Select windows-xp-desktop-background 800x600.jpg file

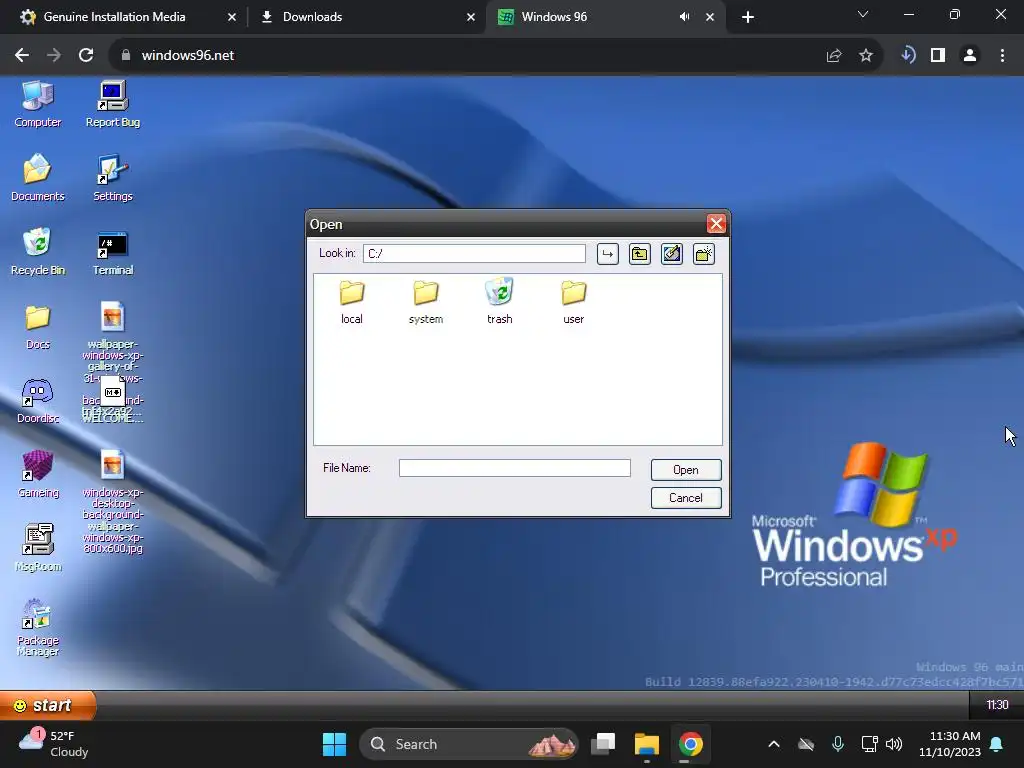click(112, 502)
